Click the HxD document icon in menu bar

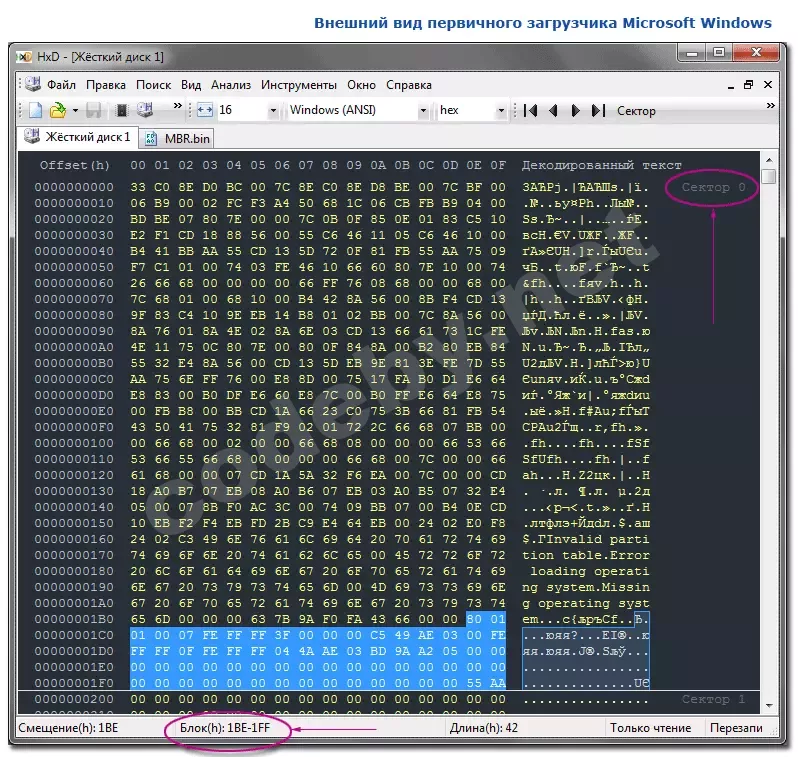(x=33, y=84)
